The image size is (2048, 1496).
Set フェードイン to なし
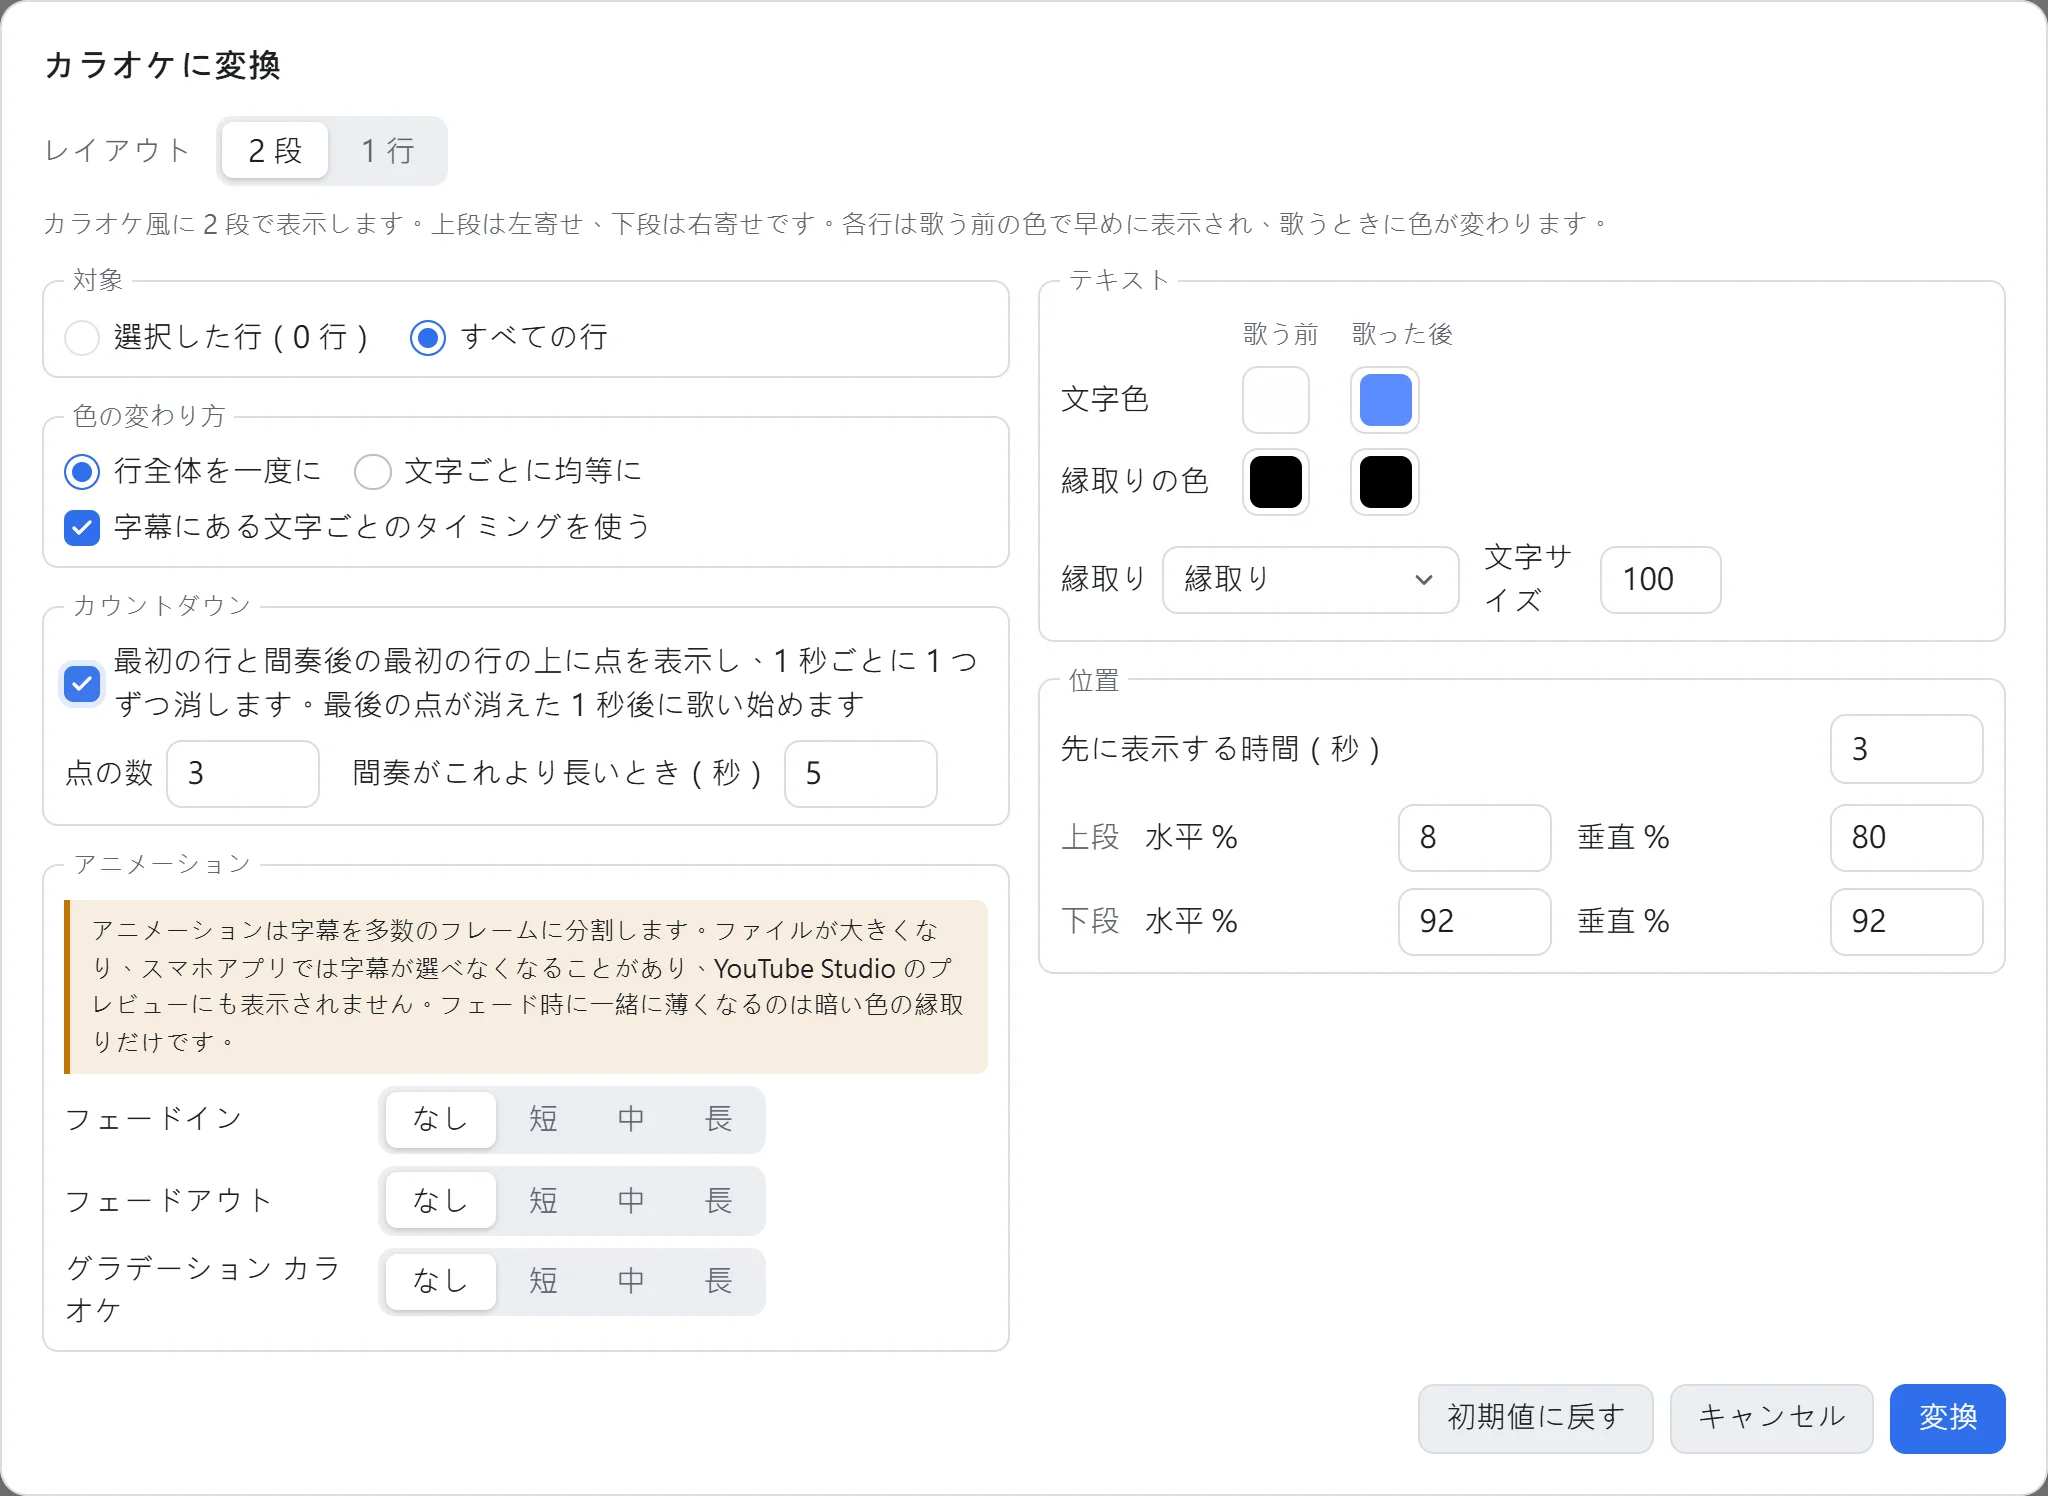click(440, 1119)
